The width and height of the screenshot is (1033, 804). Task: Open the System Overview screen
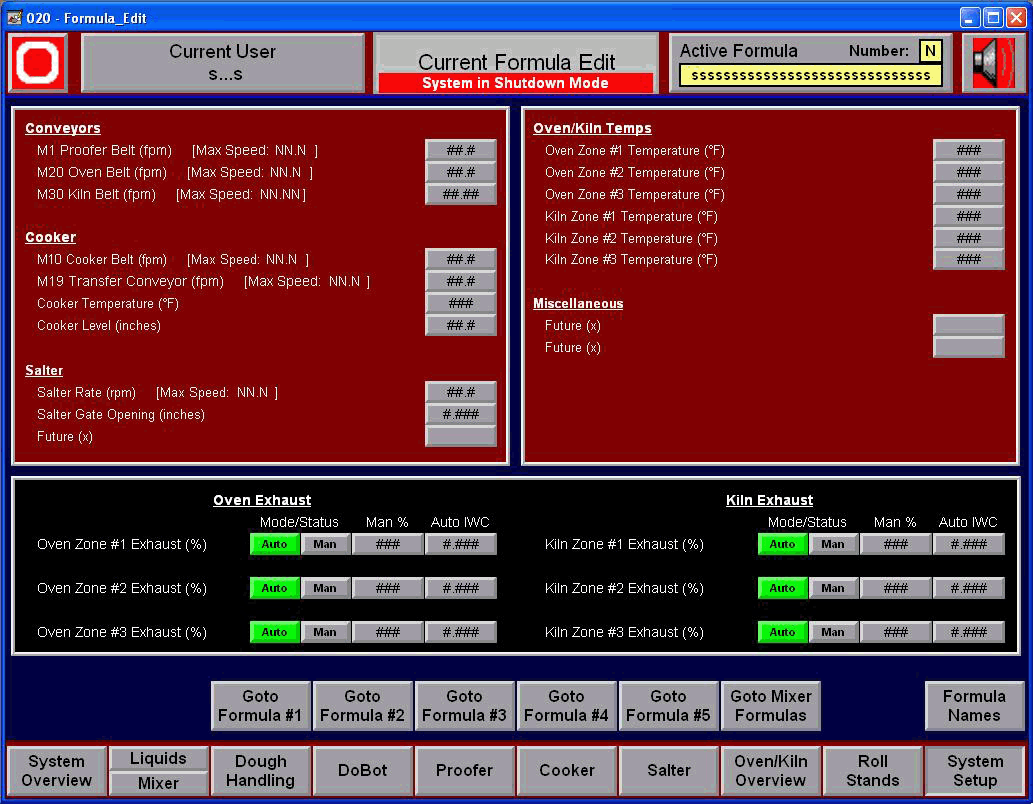point(57,770)
